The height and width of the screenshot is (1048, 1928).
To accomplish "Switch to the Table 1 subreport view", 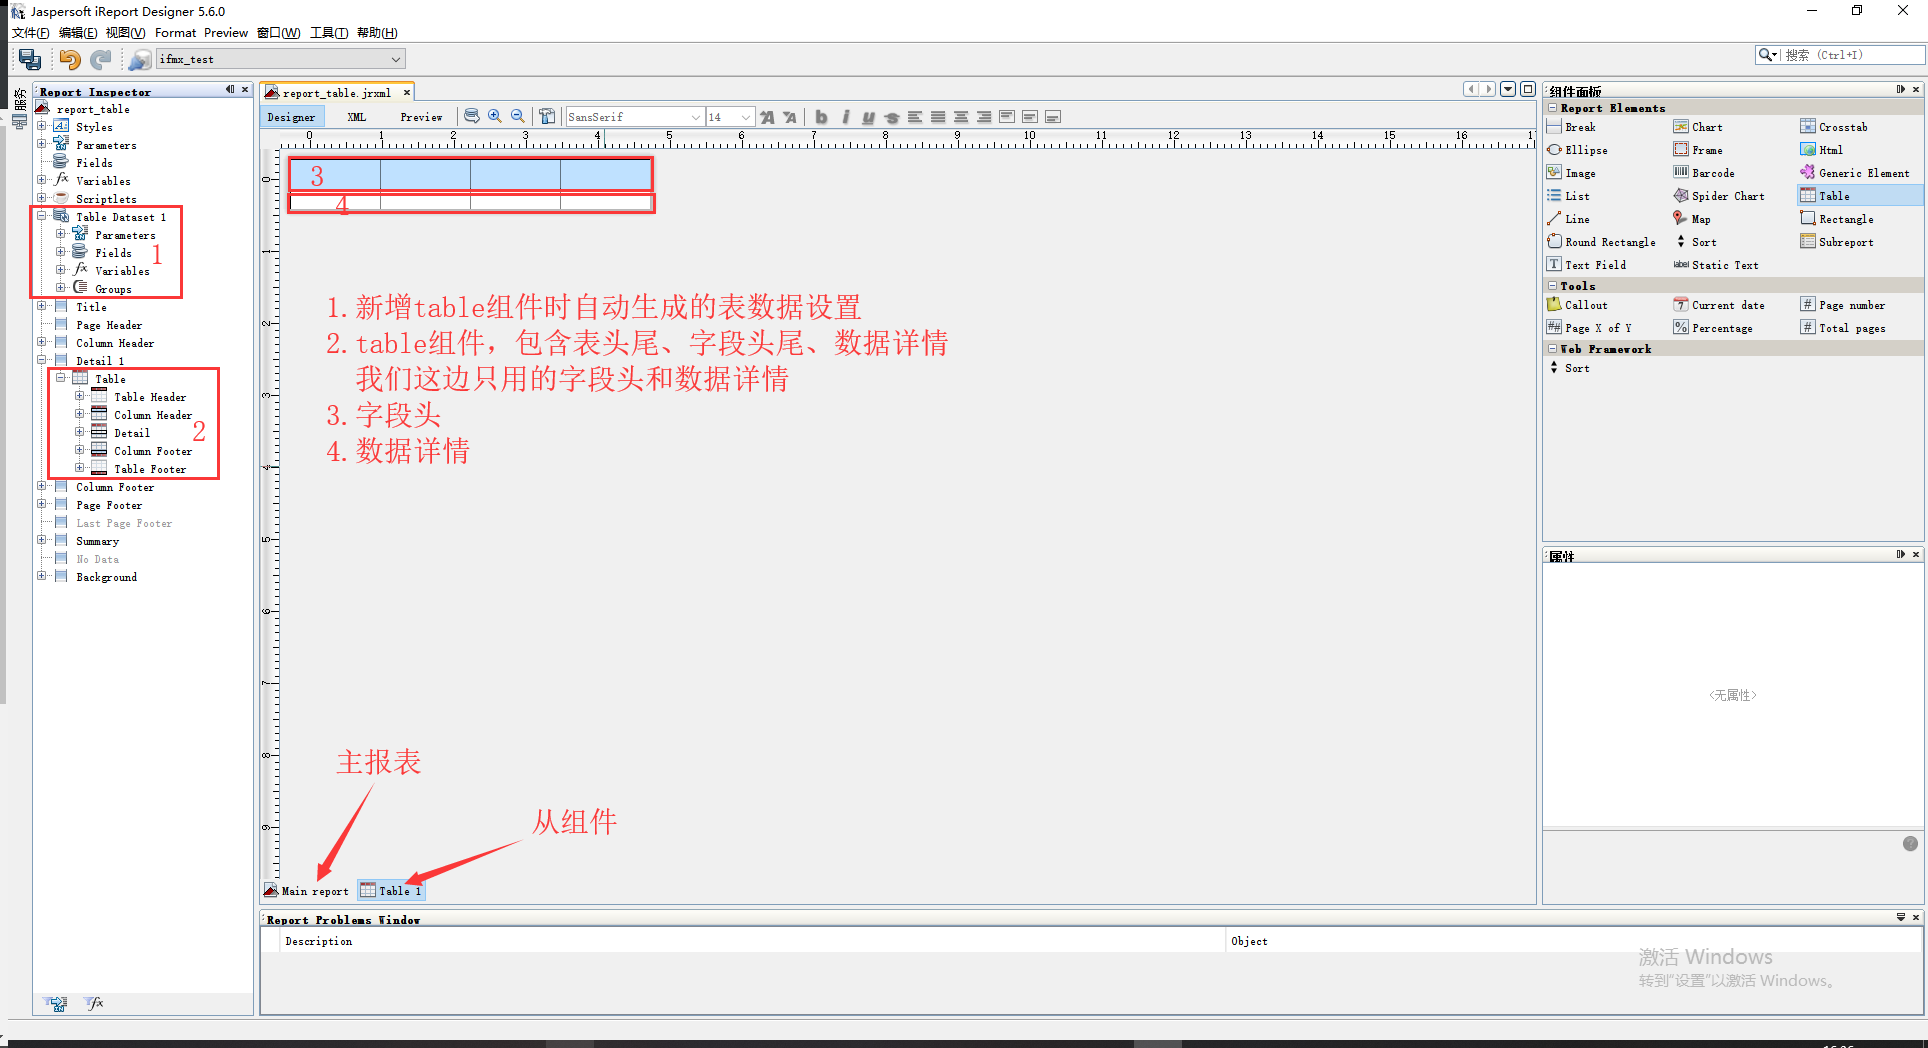I will click(391, 890).
